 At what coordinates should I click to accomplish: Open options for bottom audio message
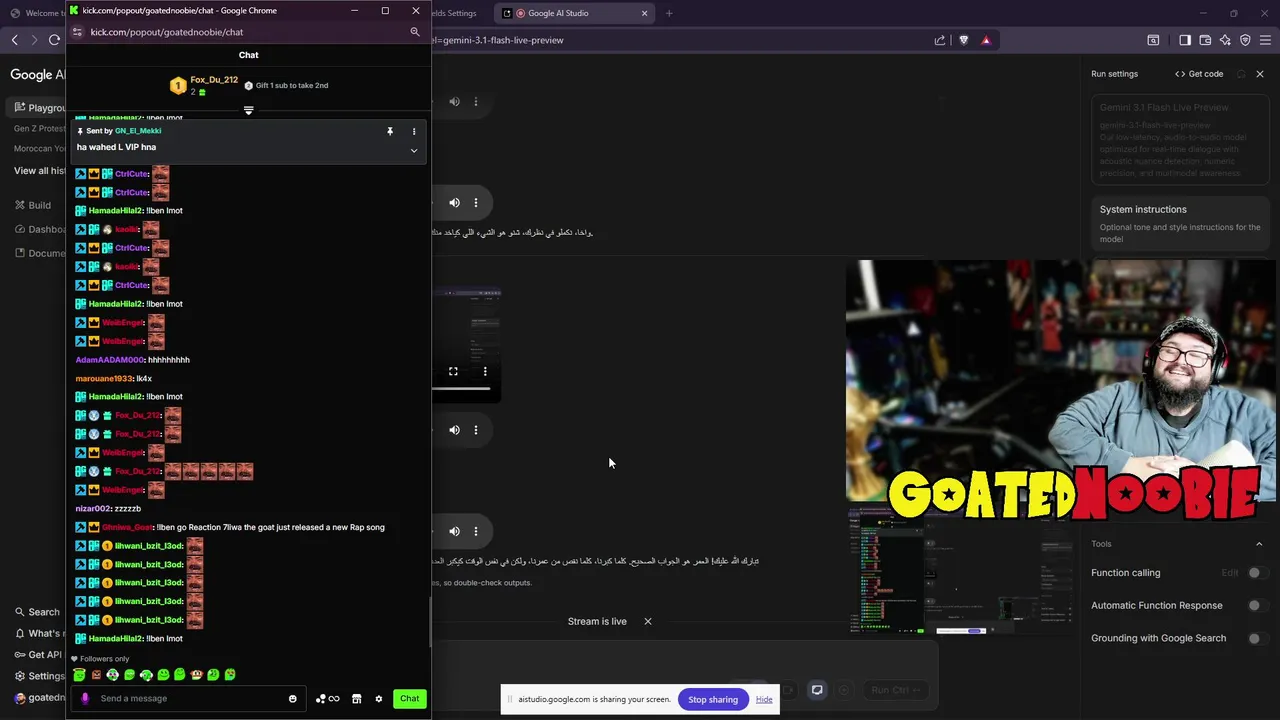point(476,531)
